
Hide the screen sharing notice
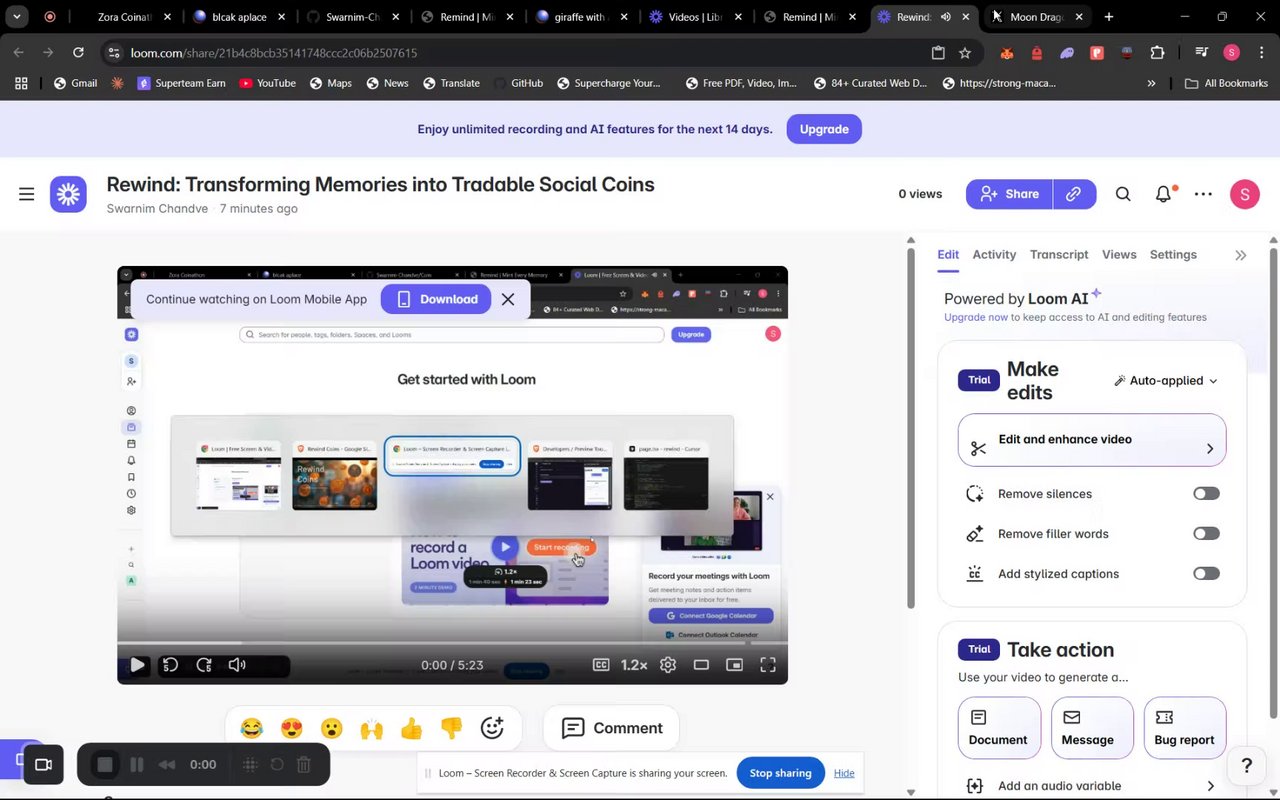[844, 773]
